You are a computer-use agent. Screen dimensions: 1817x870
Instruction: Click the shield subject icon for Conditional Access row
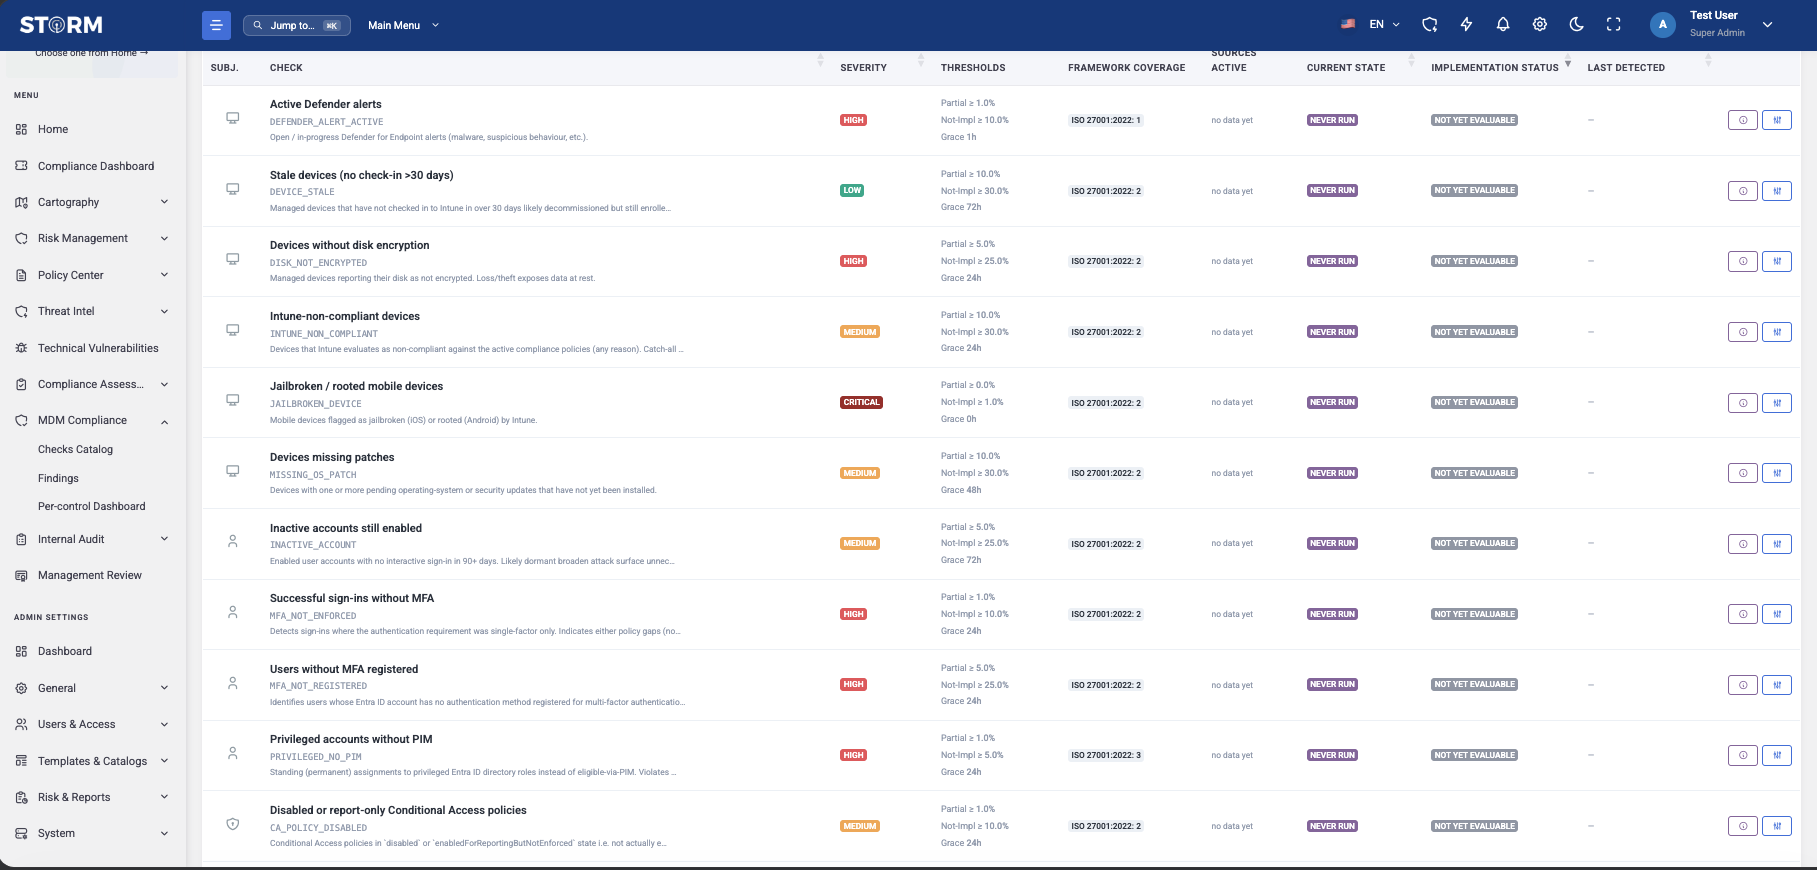coord(233,824)
